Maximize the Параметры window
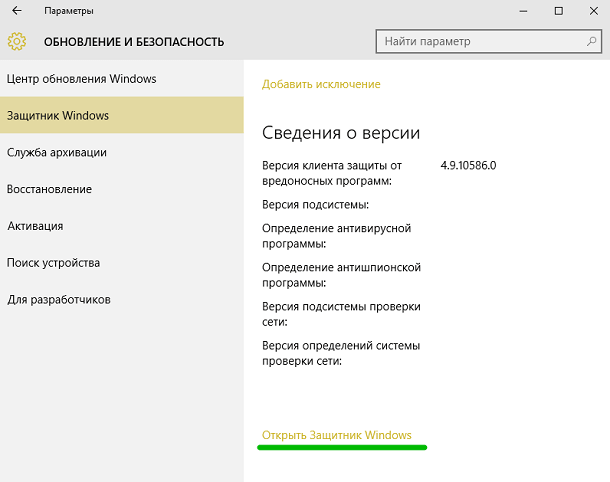This screenshot has width=610, height=482. point(558,11)
